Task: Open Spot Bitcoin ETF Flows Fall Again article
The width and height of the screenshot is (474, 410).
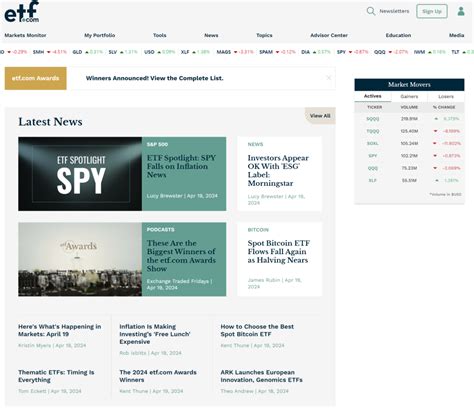Action: [279, 252]
